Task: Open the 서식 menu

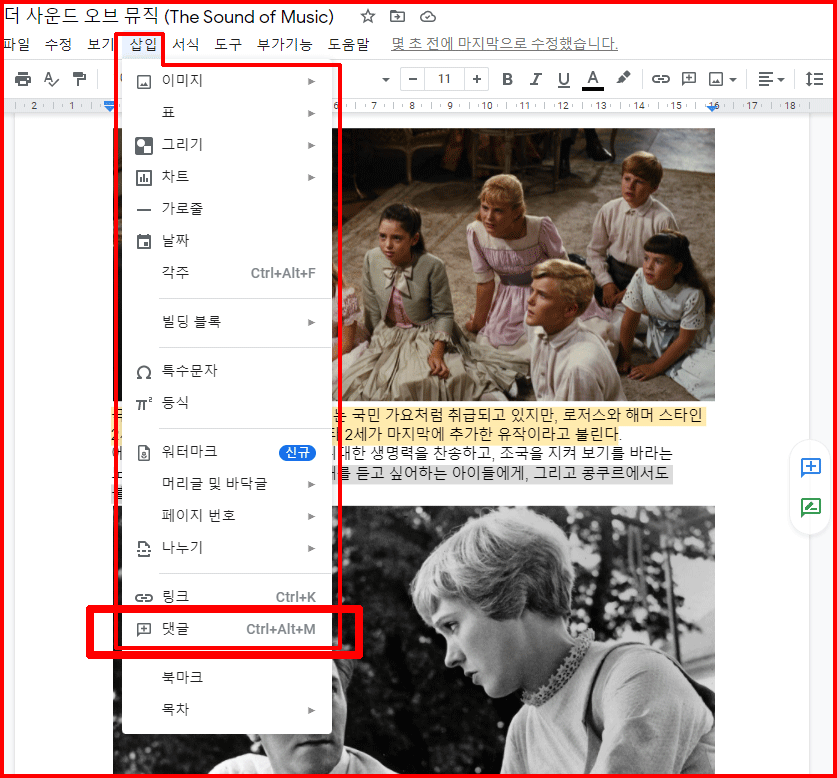Action: point(186,44)
